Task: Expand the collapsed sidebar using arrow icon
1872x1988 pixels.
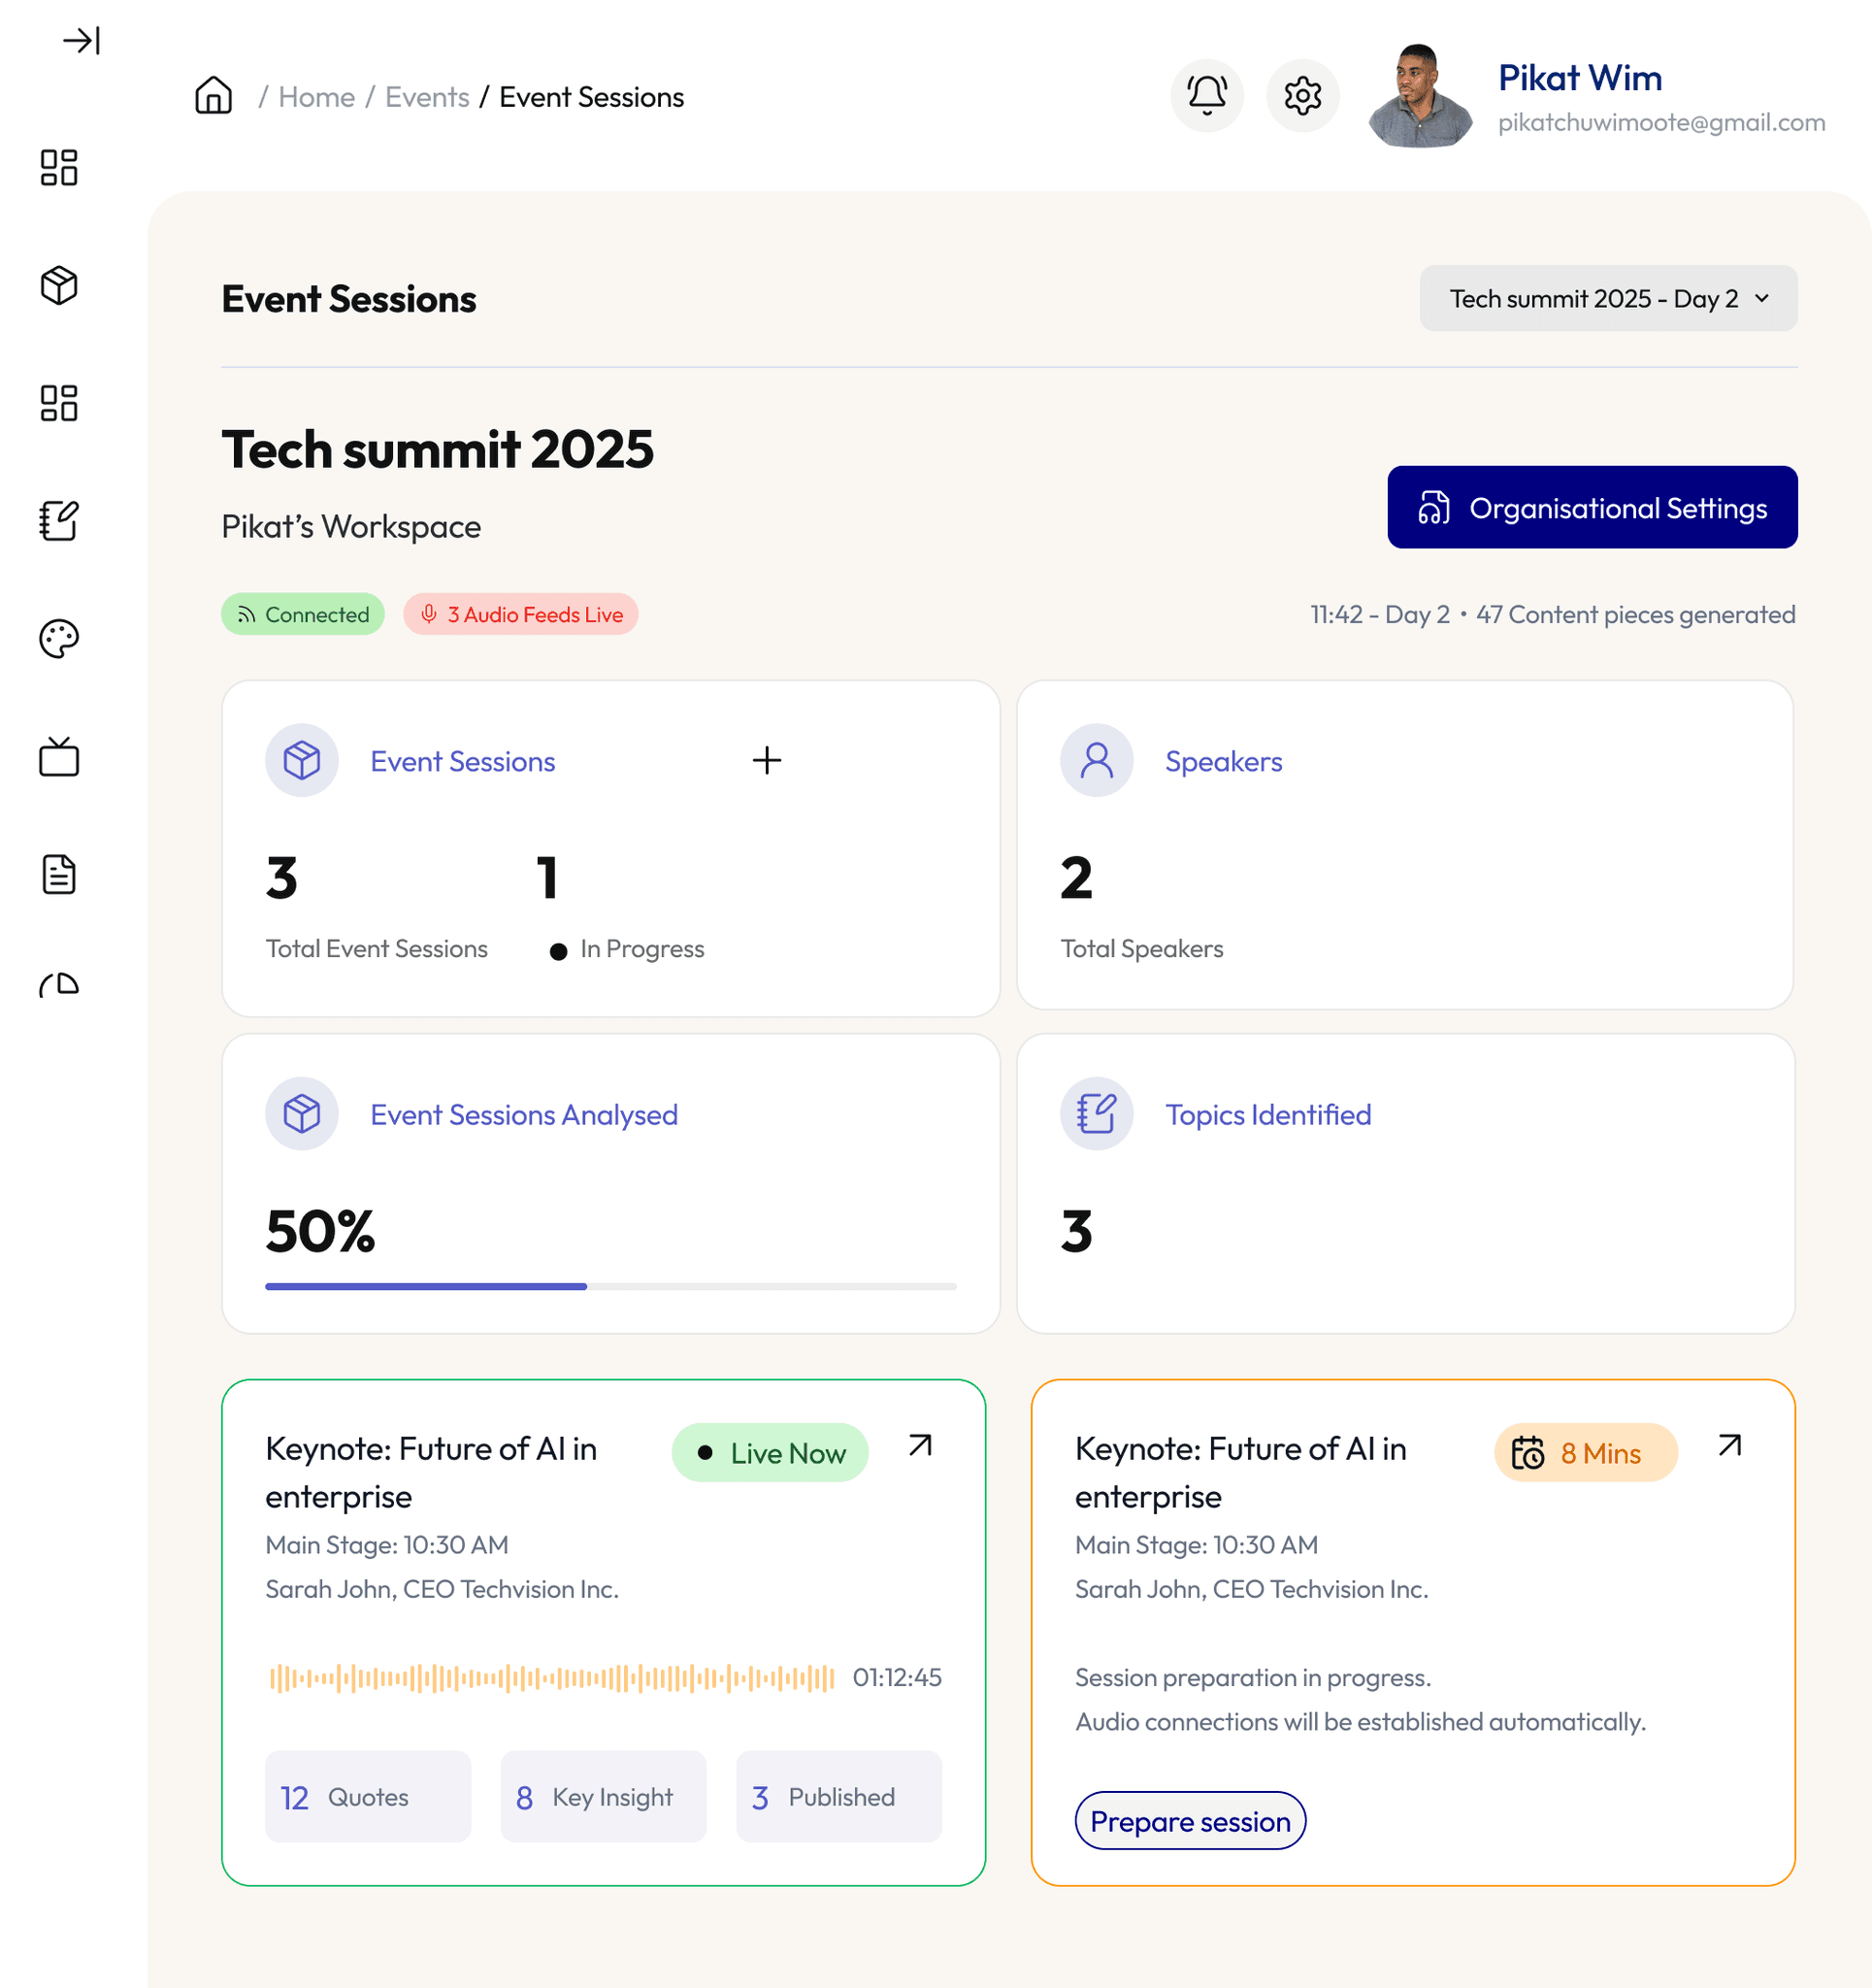Action: pos(81,41)
